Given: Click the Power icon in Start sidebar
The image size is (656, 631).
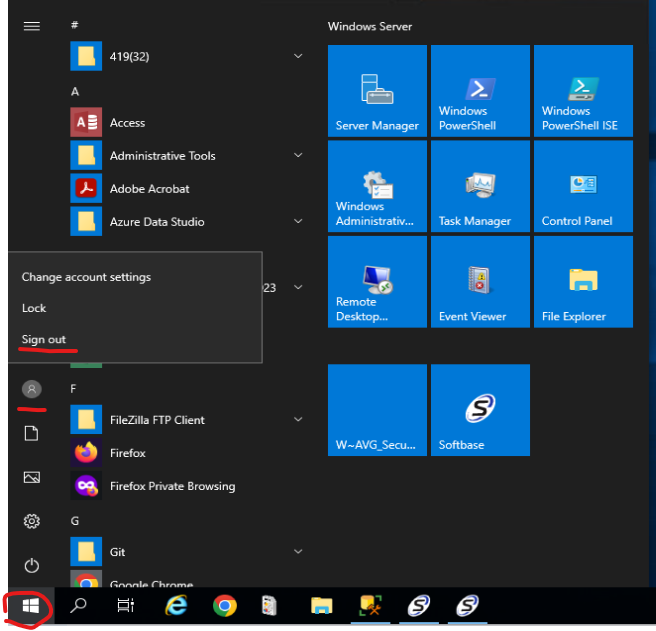Looking at the screenshot, I should (x=32, y=566).
